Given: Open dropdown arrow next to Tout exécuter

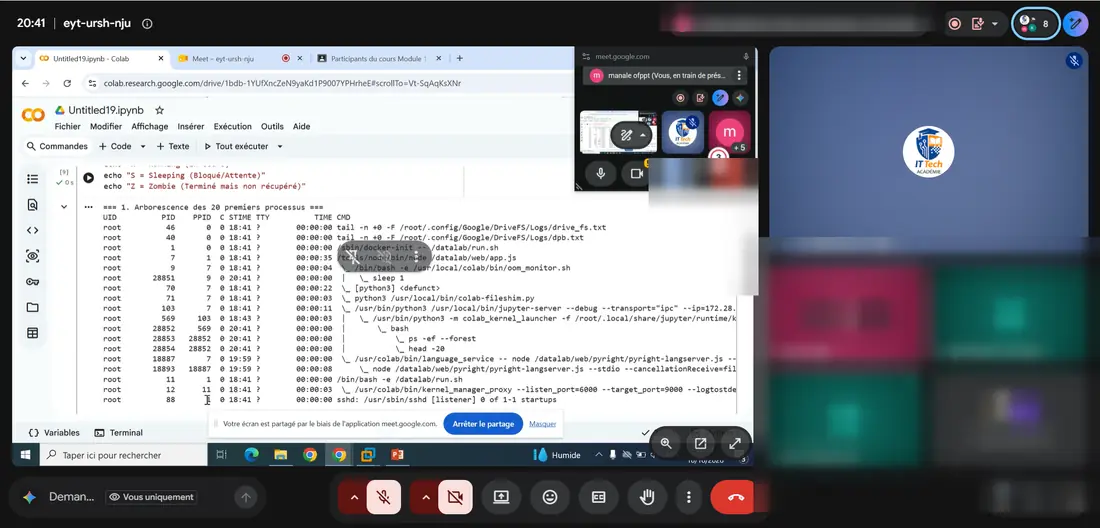Looking at the screenshot, I should (x=280, y=147).
